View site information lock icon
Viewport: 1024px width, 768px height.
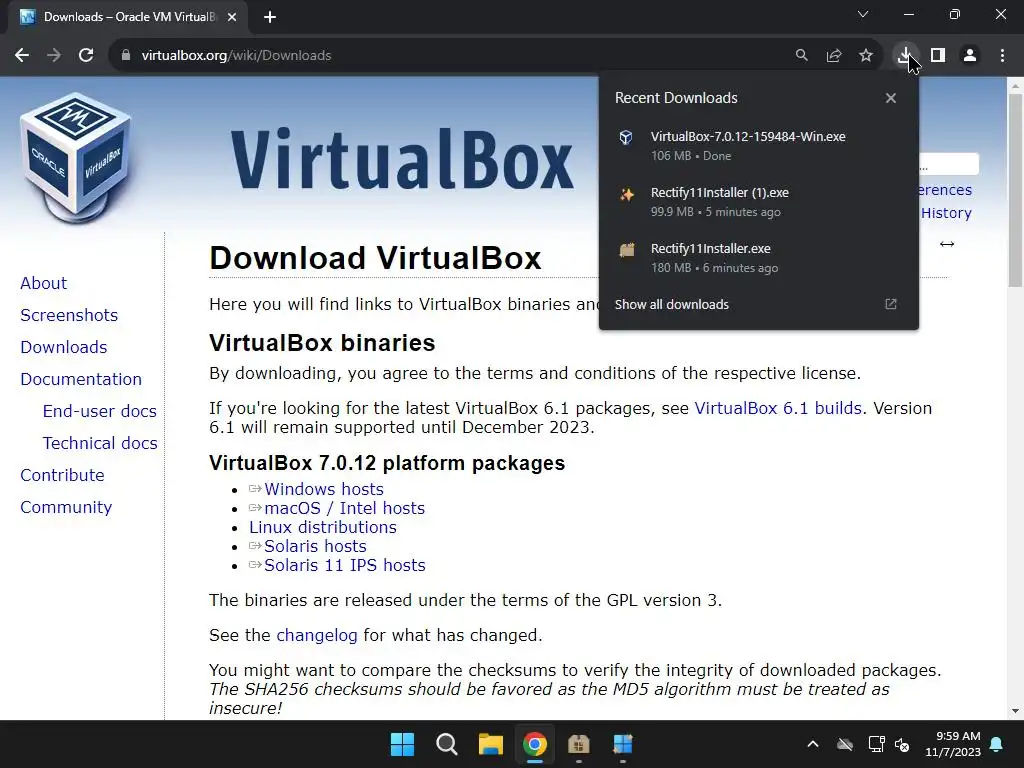point(126,56)
